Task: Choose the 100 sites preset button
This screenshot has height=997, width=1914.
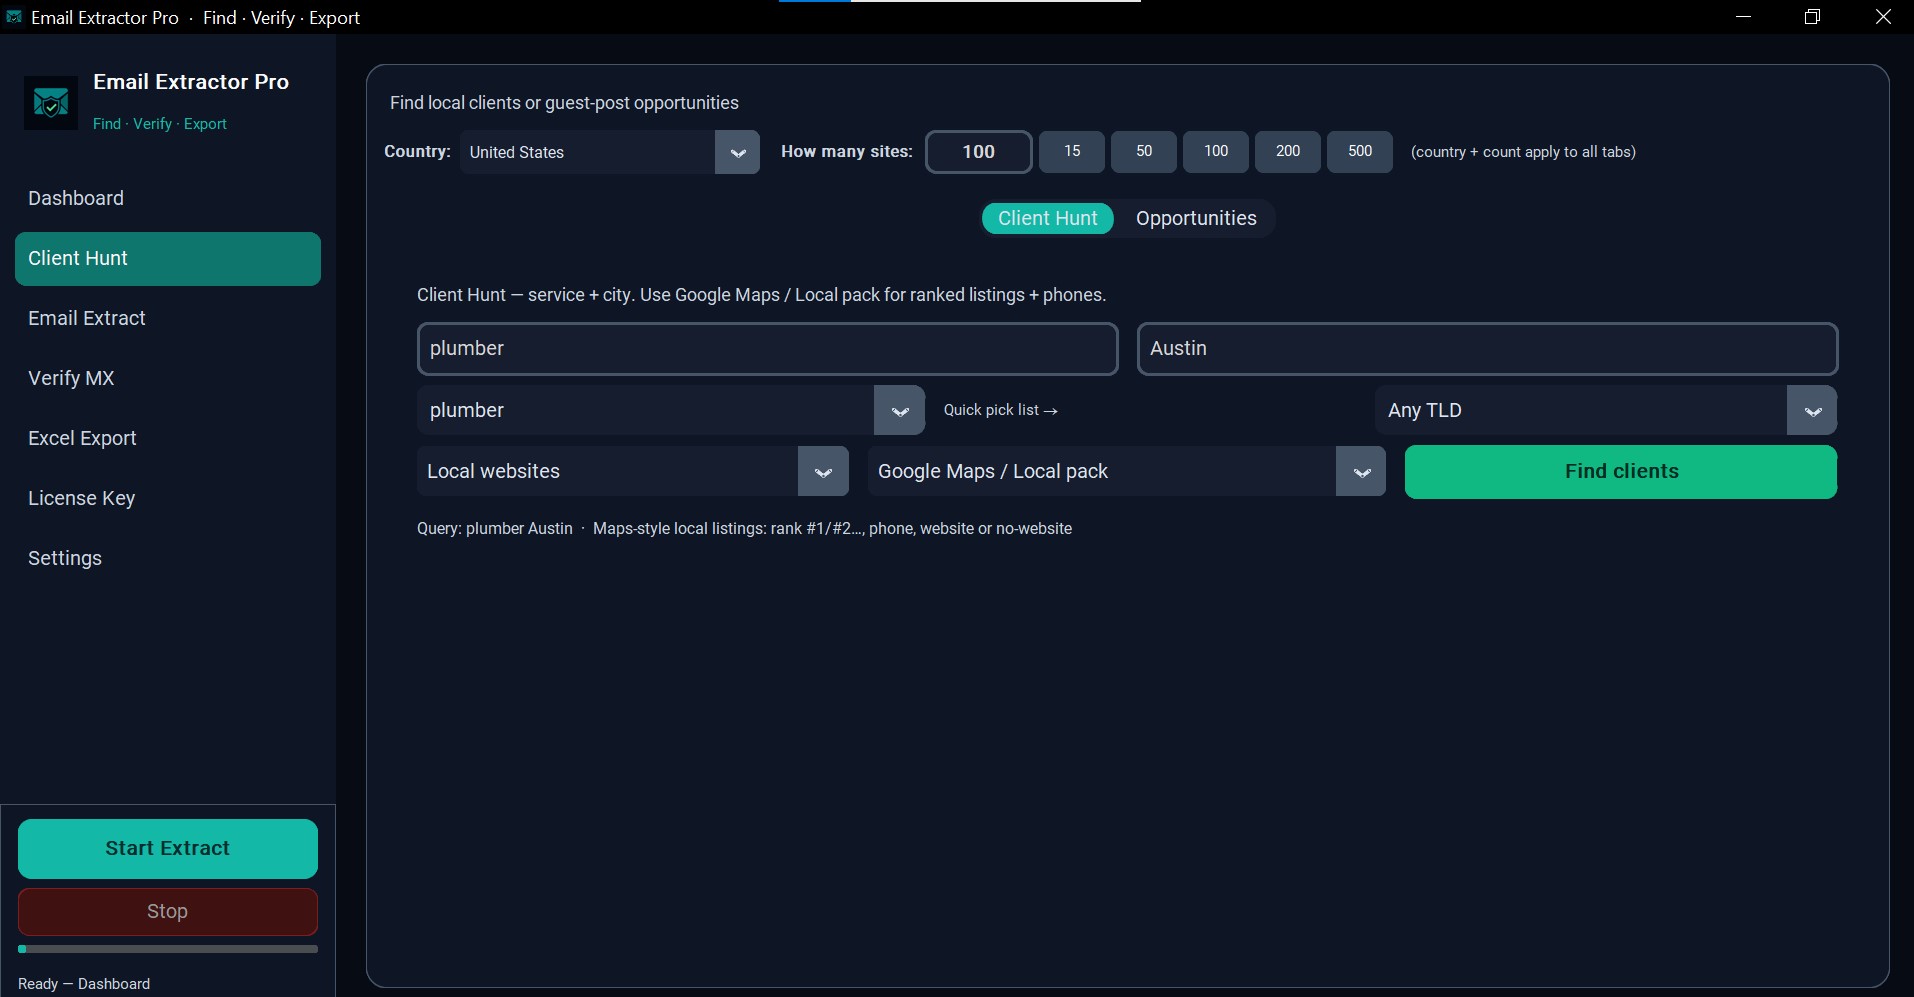Action: (1216, 151)
